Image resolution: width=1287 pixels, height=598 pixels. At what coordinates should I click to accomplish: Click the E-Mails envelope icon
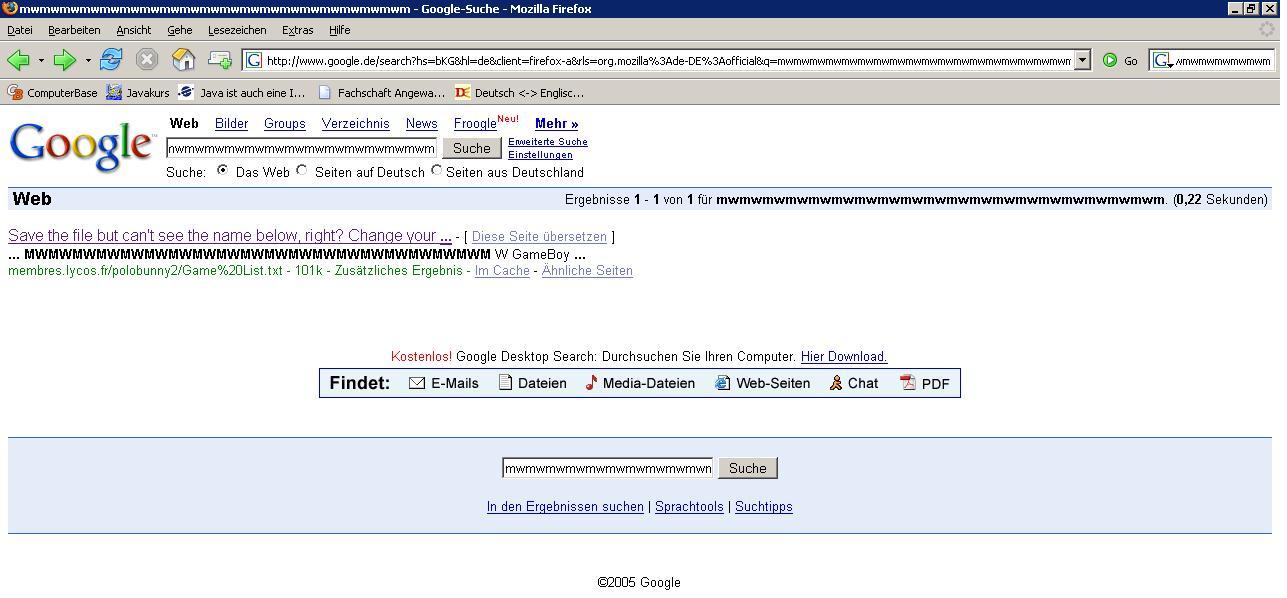tap(417, 383)
